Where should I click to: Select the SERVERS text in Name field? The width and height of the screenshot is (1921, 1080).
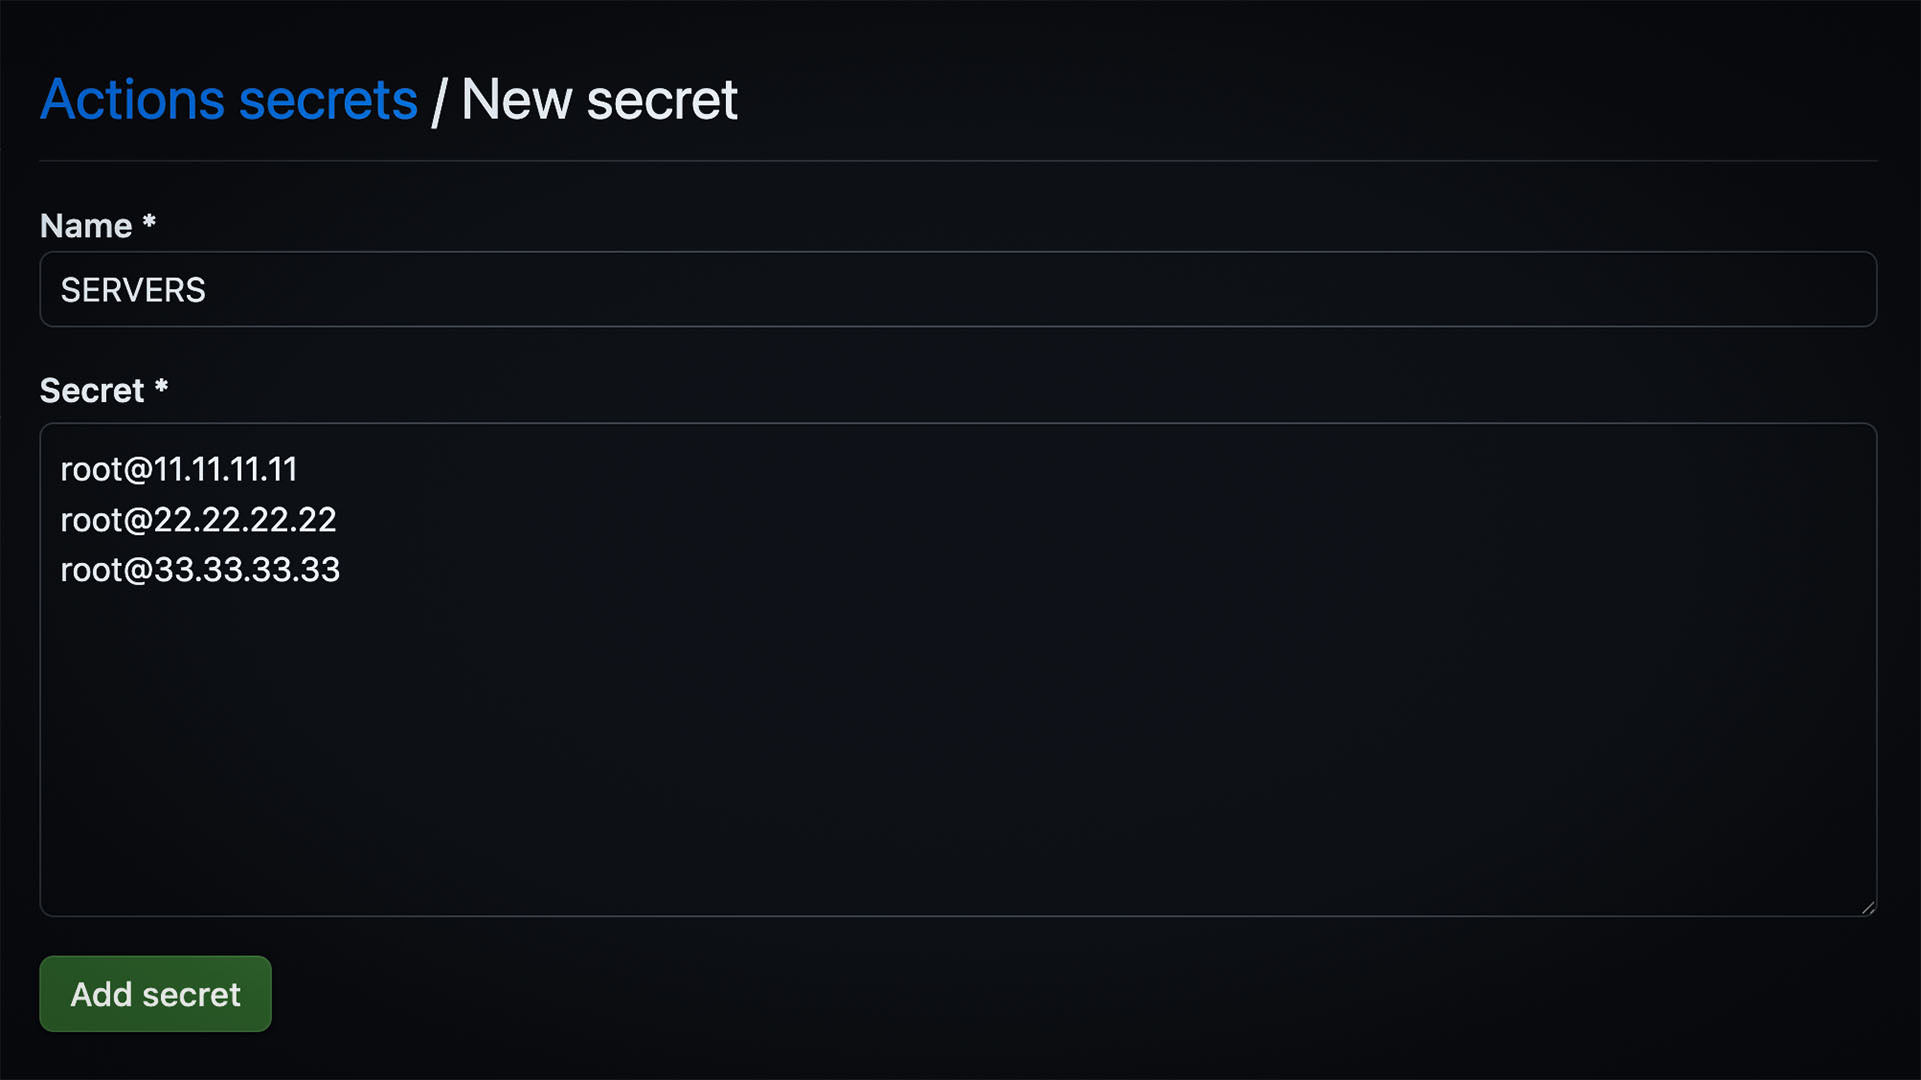[x=133, y=290]
